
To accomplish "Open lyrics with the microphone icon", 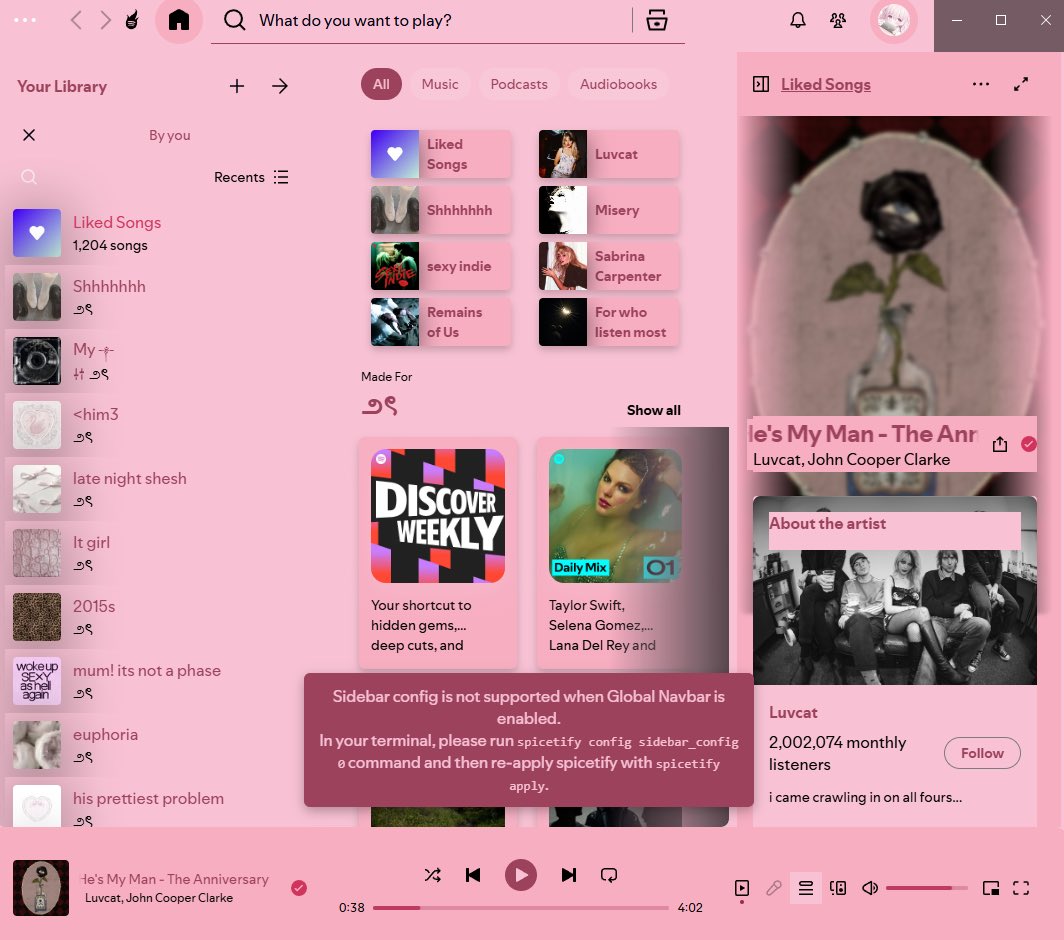I will pyautogui.click(x=774, y=887).
